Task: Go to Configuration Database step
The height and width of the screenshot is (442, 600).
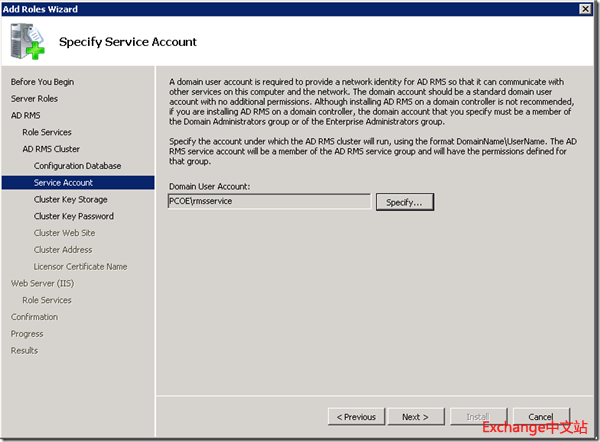Action: pyautogui.click(x=77, y=166)
